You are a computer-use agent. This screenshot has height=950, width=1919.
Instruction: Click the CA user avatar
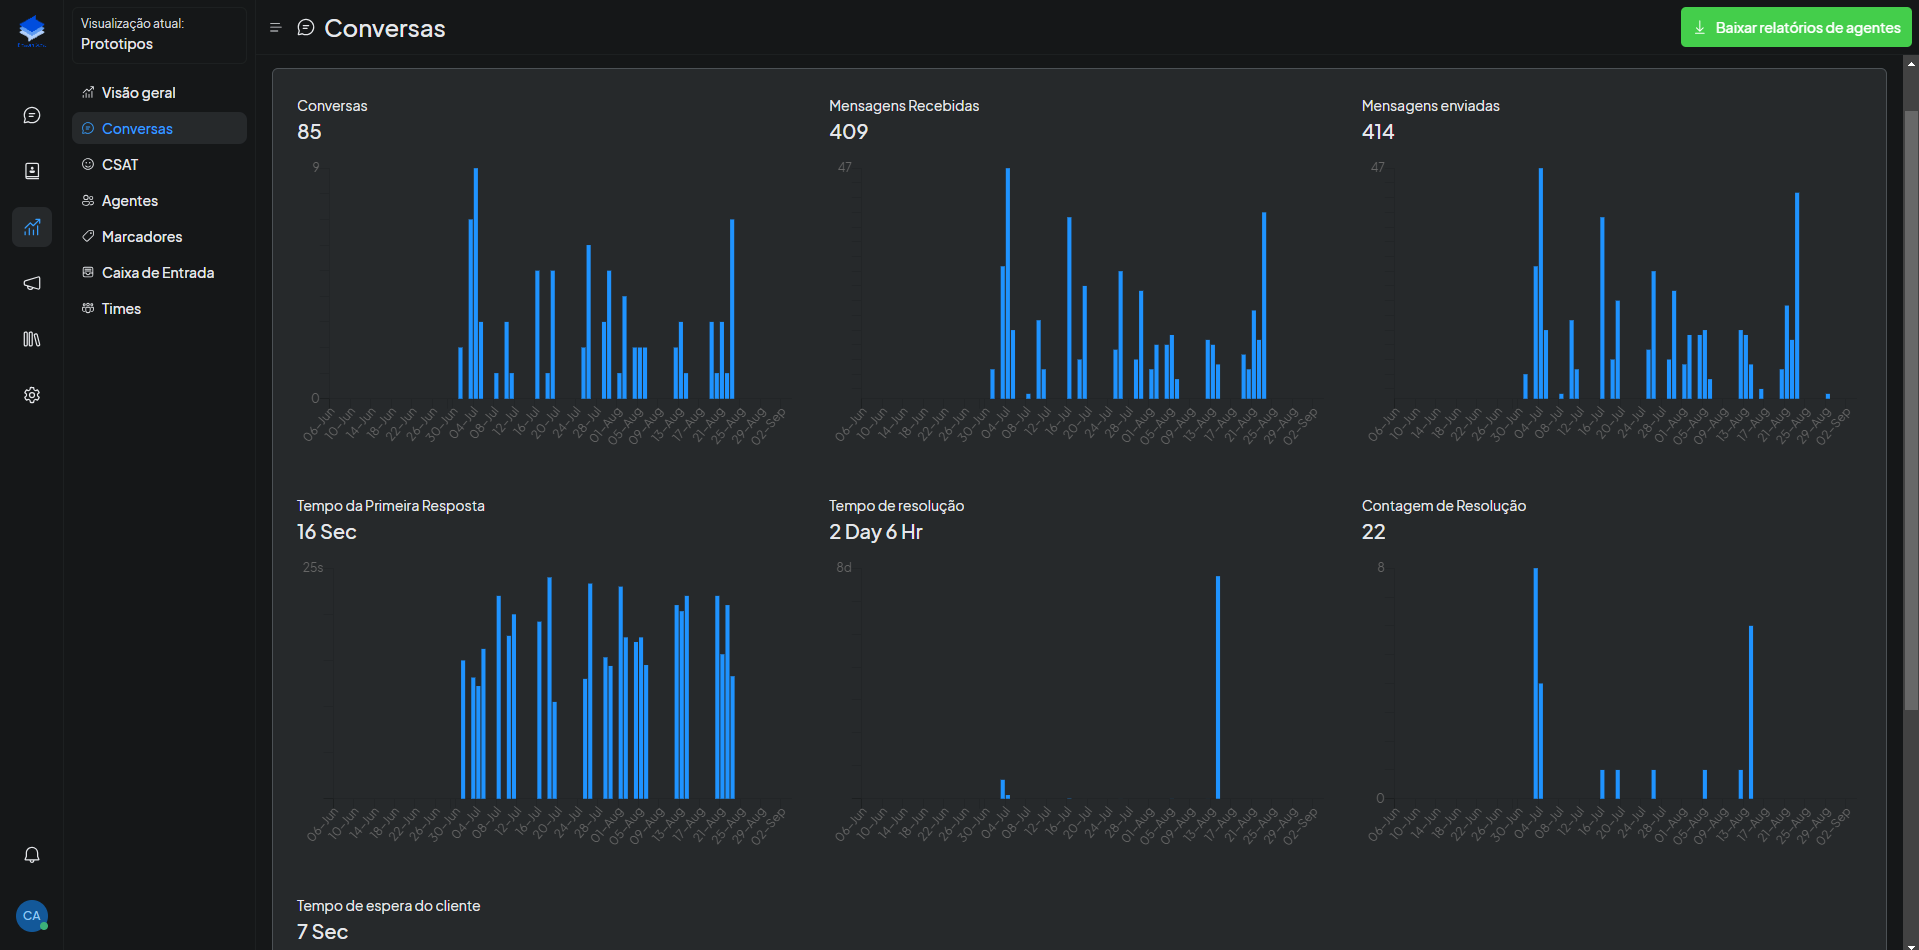[x=32, y=916]
